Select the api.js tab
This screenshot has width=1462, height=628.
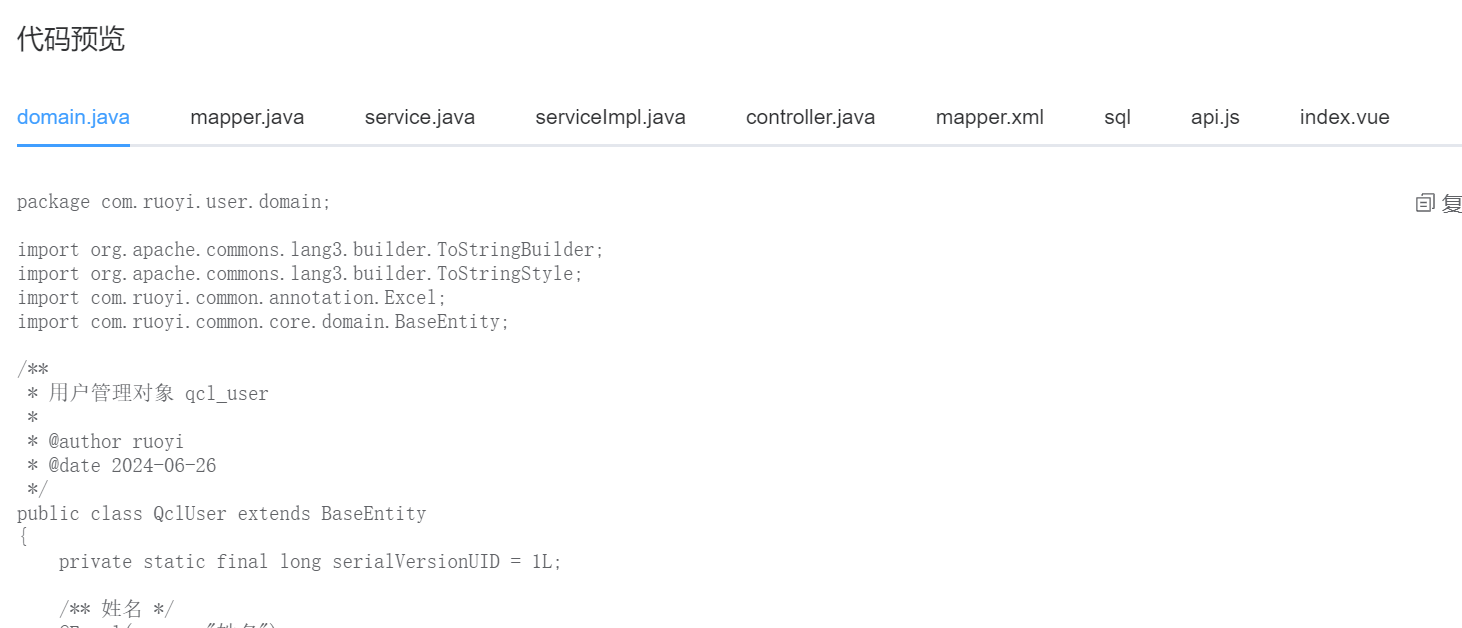click(1214, 117)
